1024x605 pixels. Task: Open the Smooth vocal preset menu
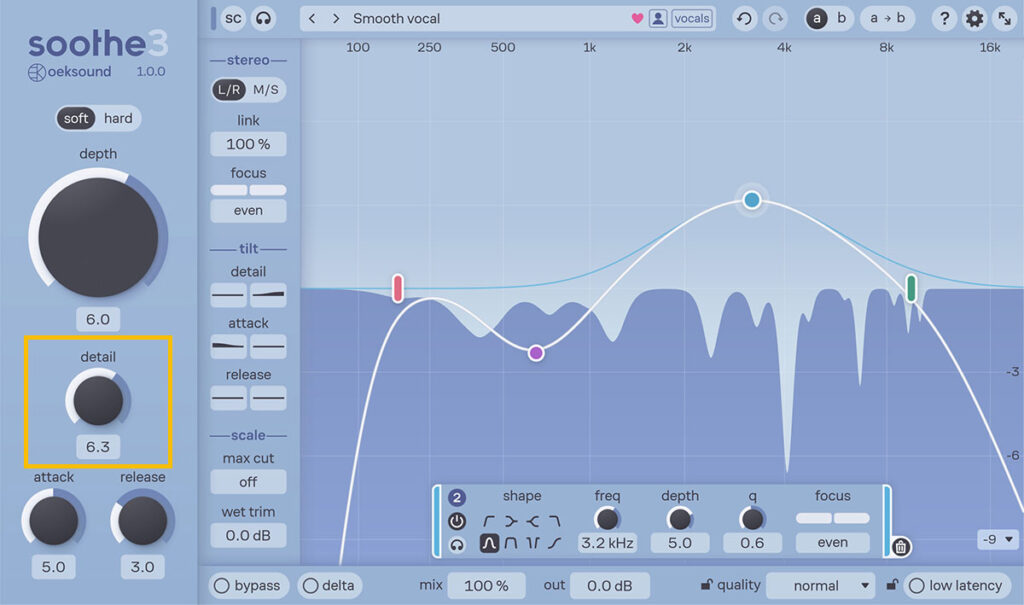tap(396, 18)
